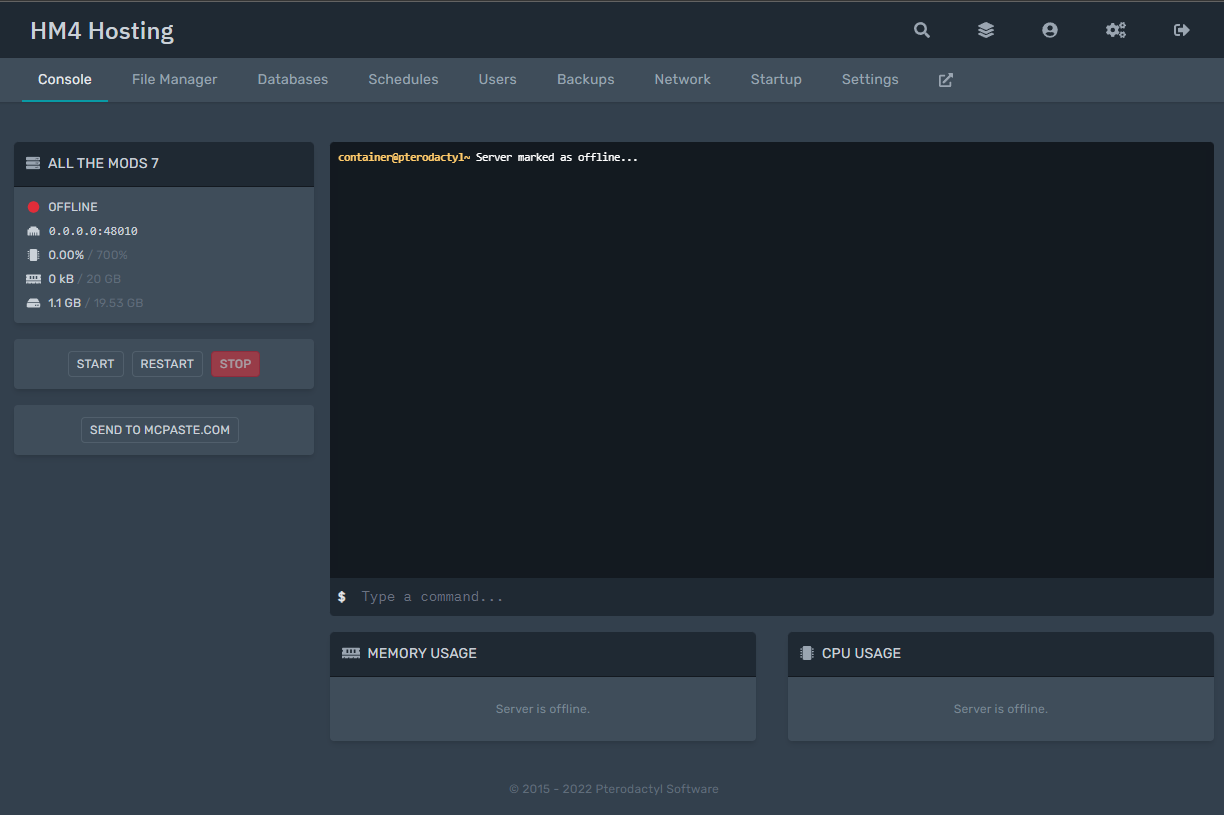Open the server list layers icon
The height and width of the screenshot is (815, 1224).
coord(985,30)
